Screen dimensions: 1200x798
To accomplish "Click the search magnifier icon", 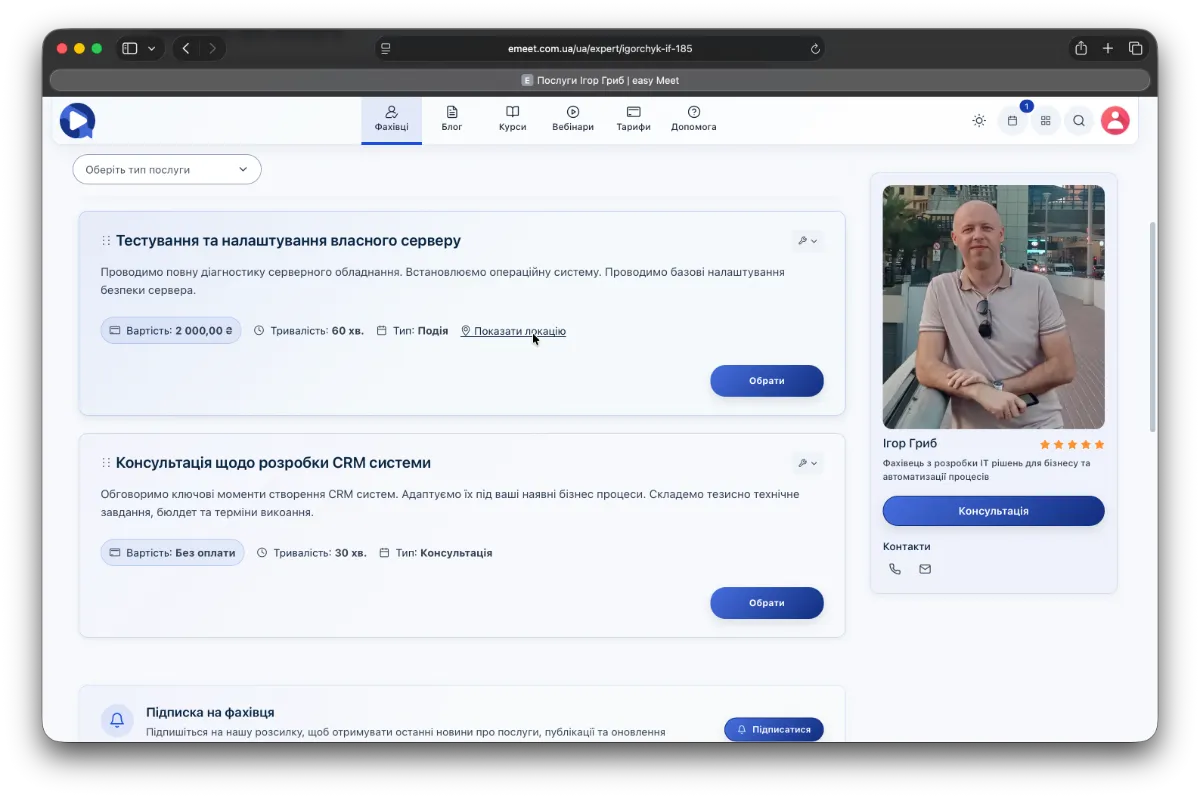I will [1079, 121].
